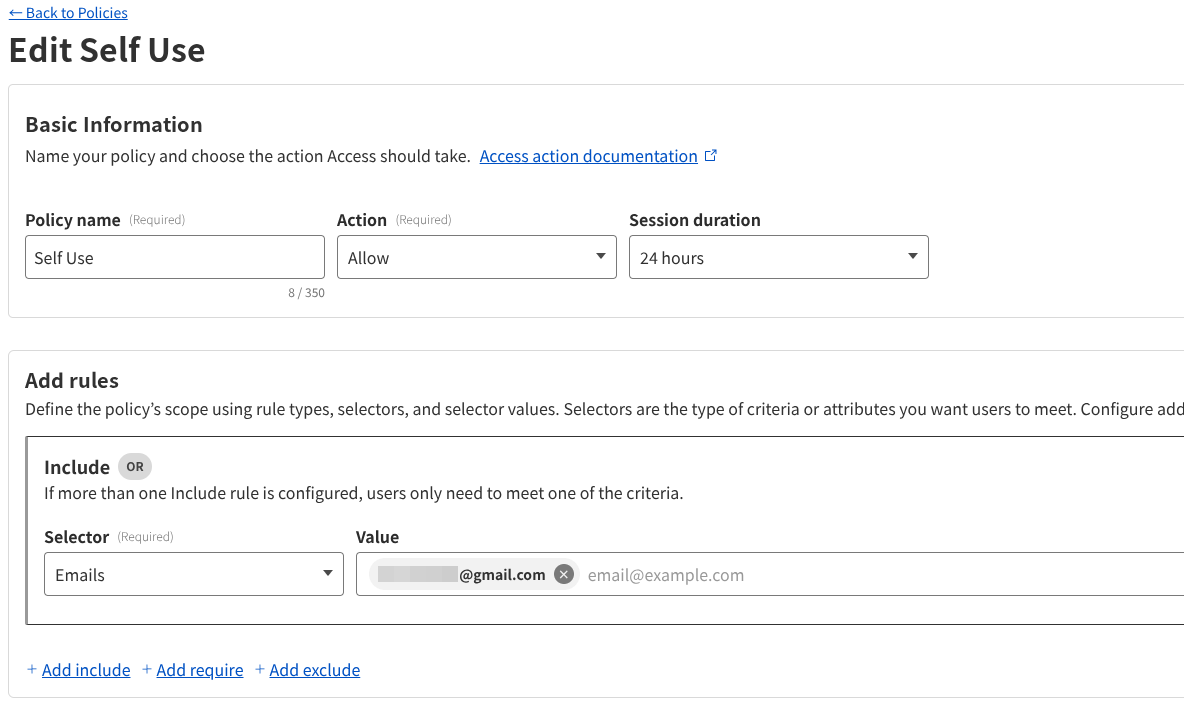The image size is (1184, 708).
Task: Click the Policy name field label
Action: [73, 220]
